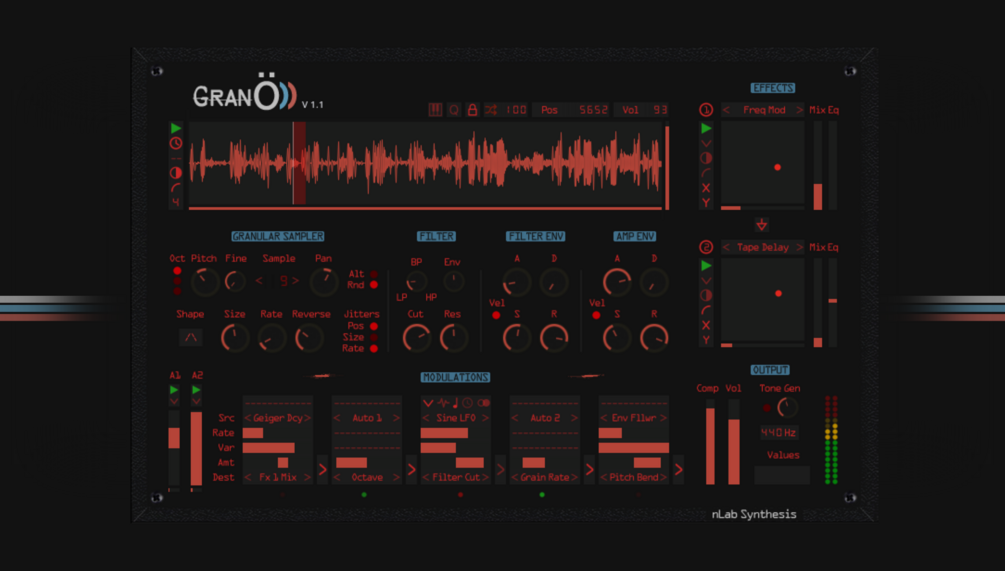Select the clock icon in Sine LFO slot

pos(468,403)
